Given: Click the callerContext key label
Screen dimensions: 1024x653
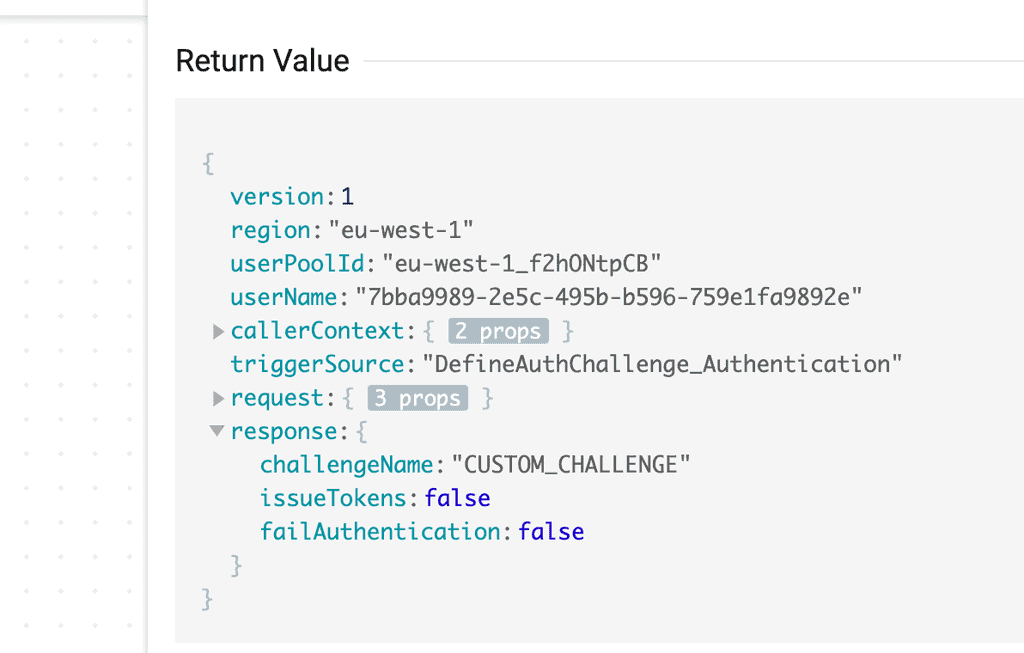Looking at the screenshot, I should (x=316, y=331).
